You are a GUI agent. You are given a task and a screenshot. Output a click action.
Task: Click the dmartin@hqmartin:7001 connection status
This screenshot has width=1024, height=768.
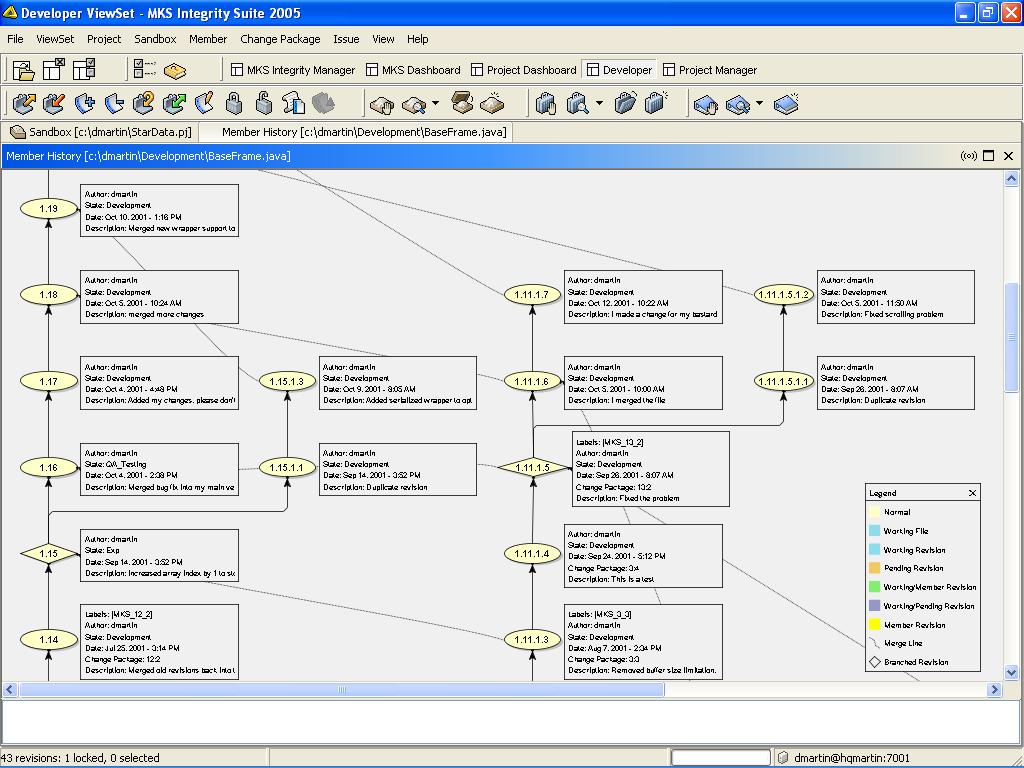pyautogui.click(x=851, y=758)
